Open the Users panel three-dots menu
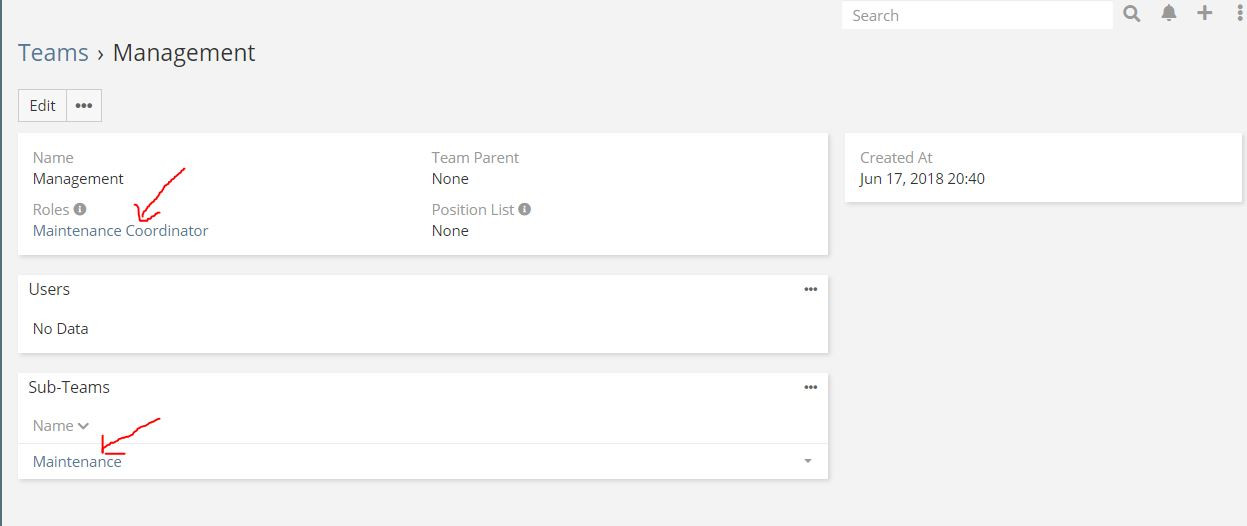1247x526 pixels. pos(810,290)
